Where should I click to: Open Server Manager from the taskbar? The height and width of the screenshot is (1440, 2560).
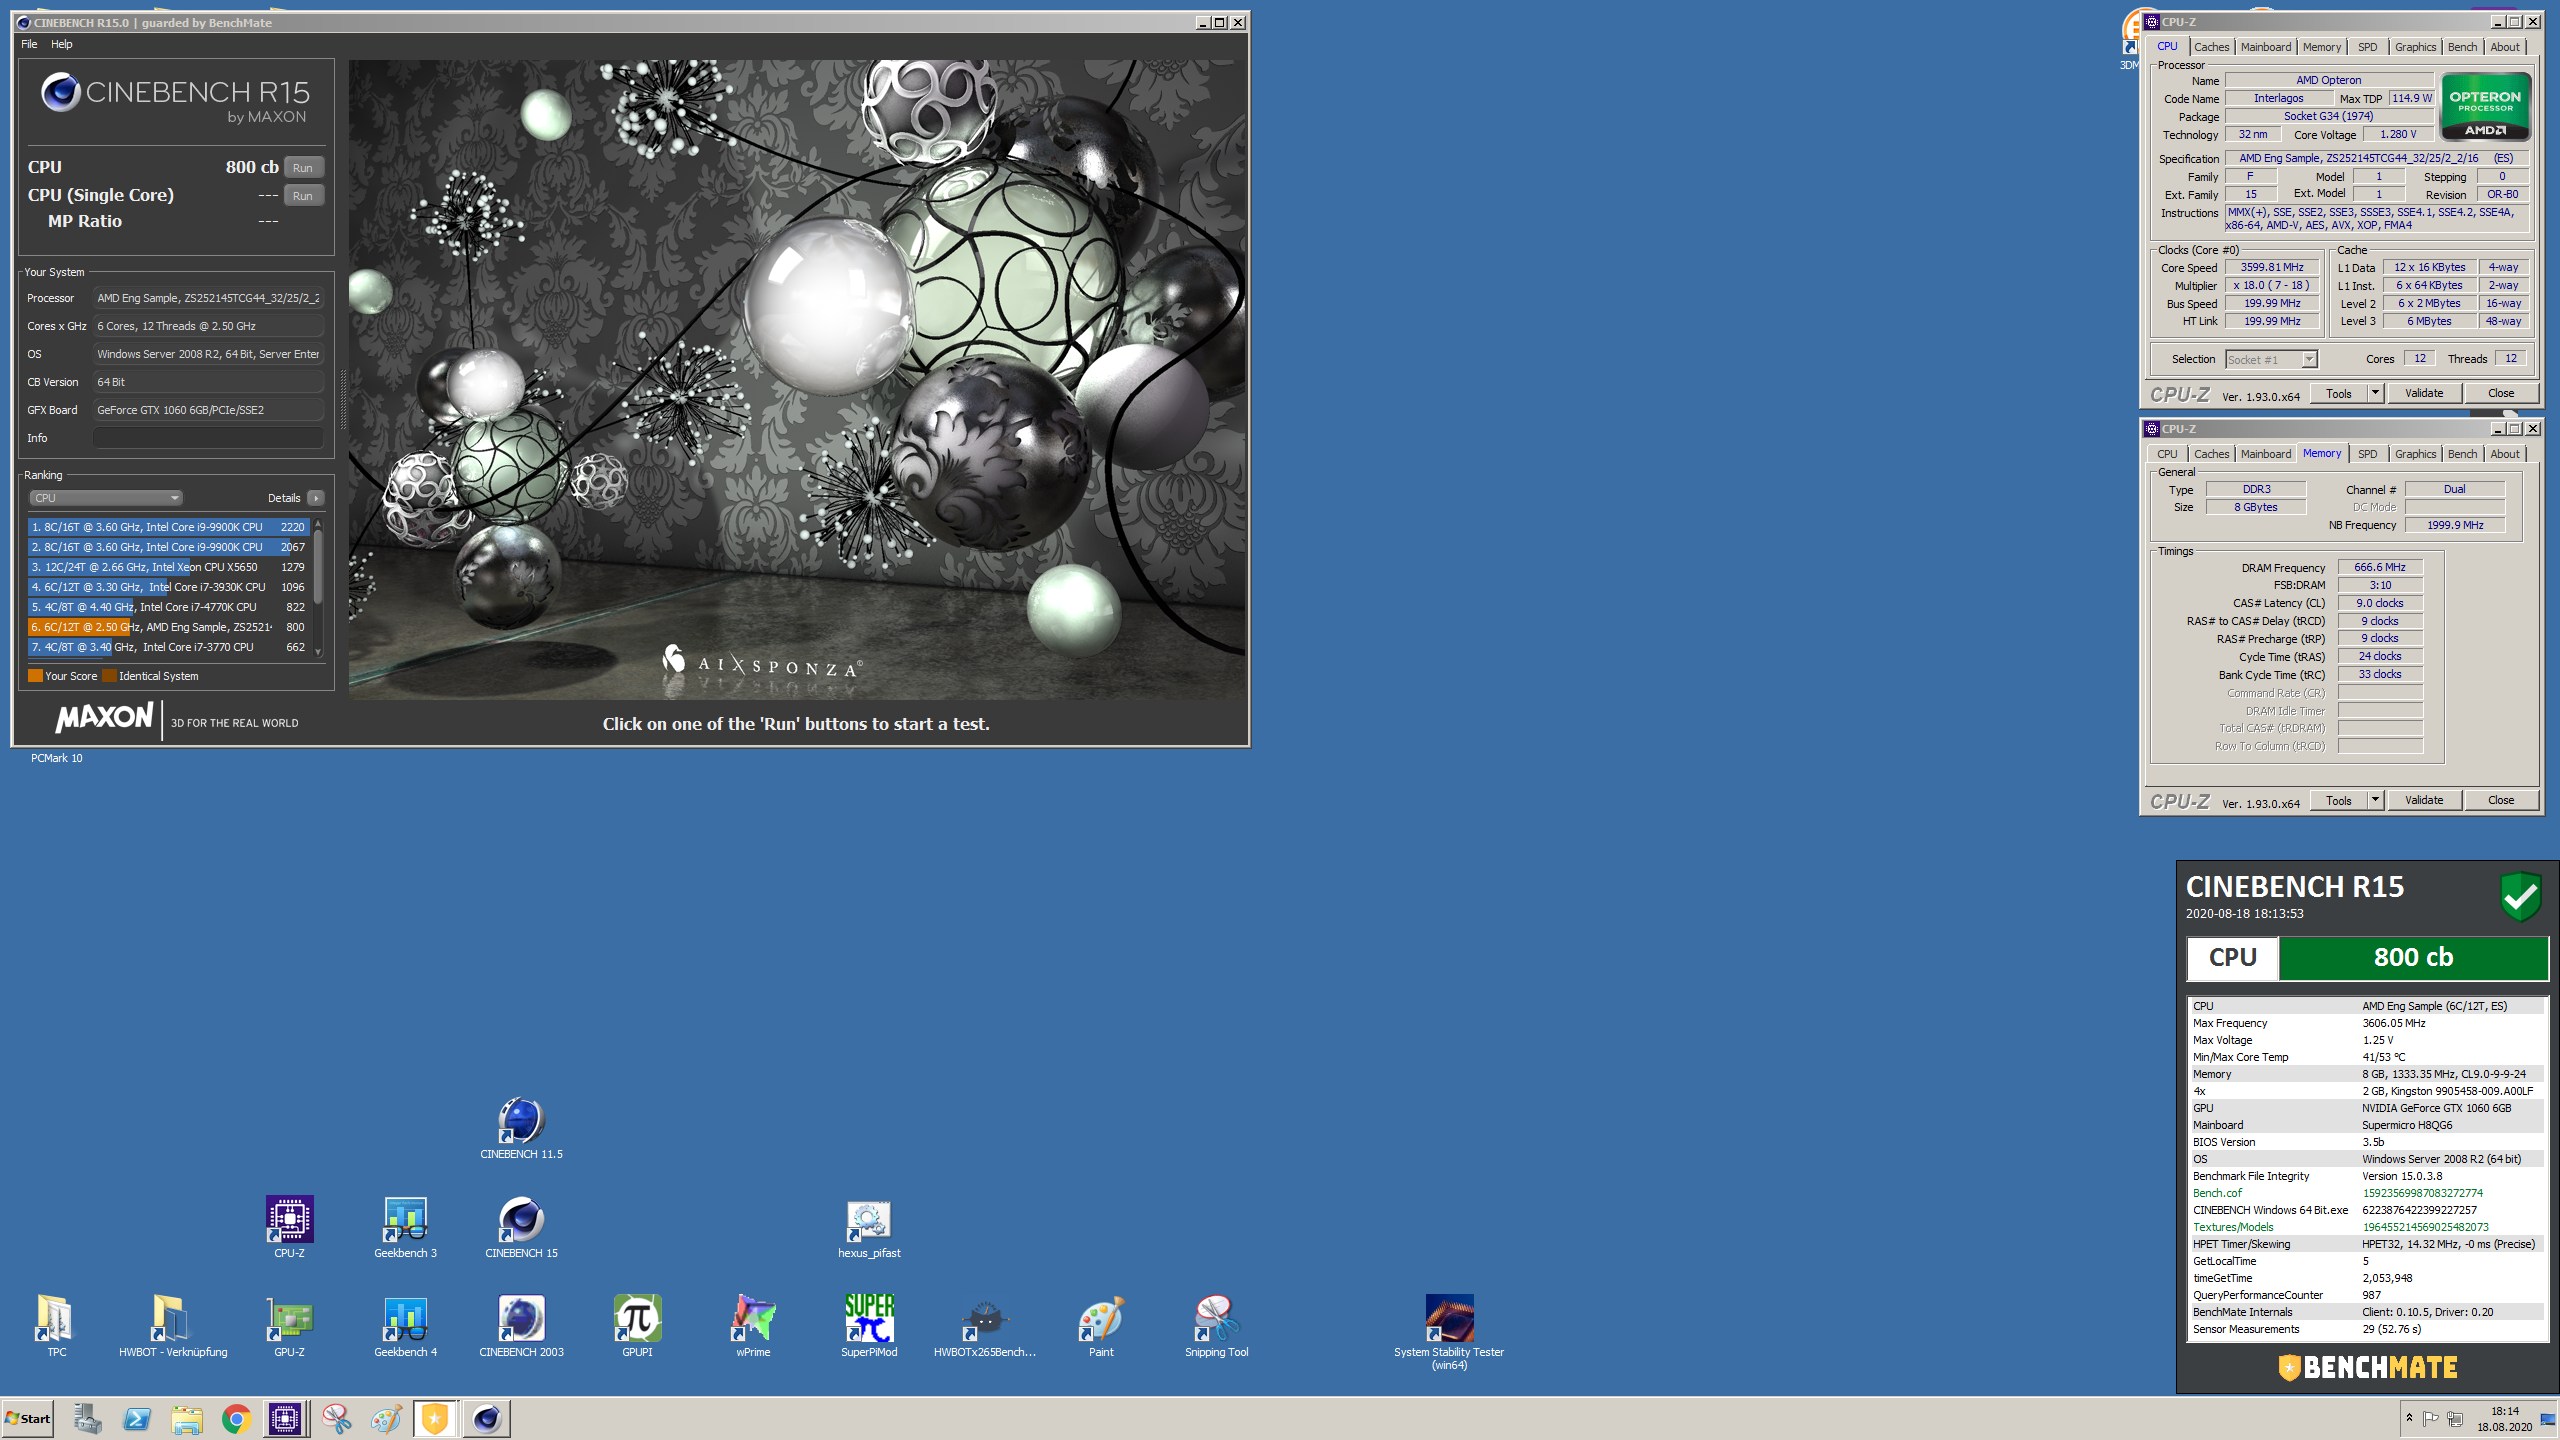click(87, 1418)
